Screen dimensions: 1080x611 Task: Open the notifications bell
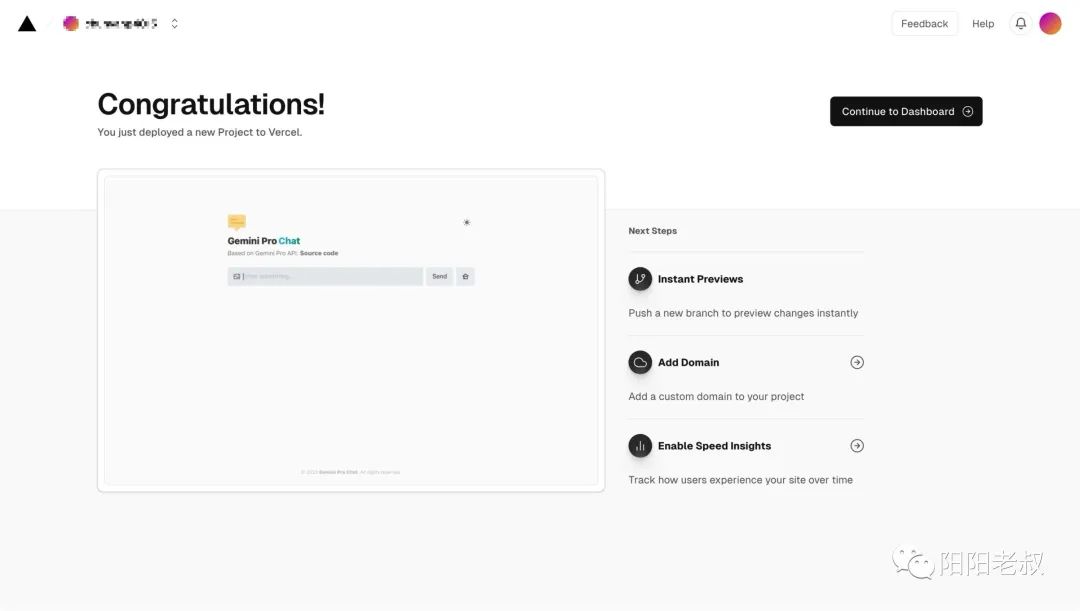coord(1020,24)
